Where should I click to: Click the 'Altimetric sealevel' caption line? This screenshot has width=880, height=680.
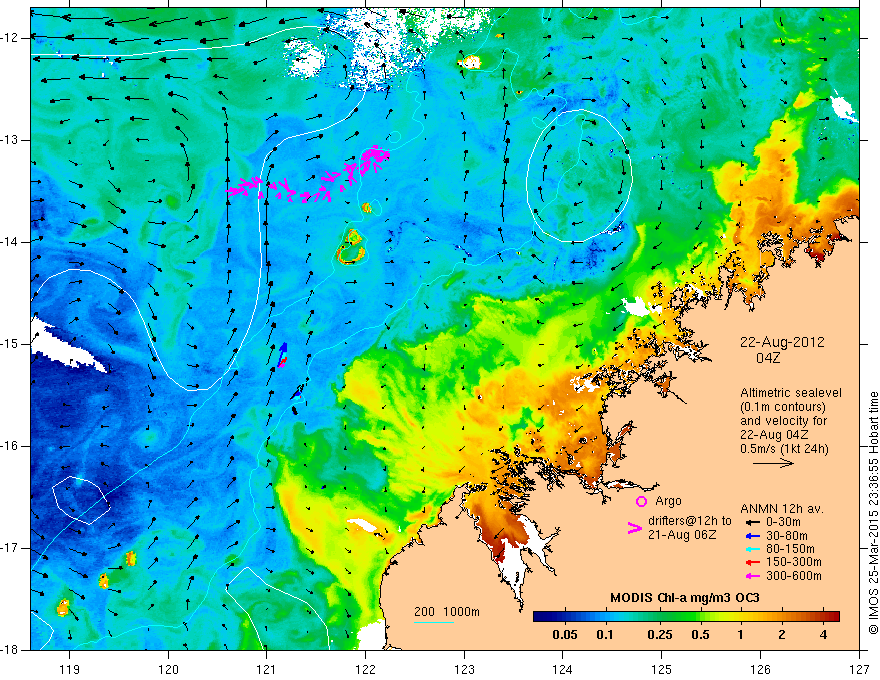point(790,393)
